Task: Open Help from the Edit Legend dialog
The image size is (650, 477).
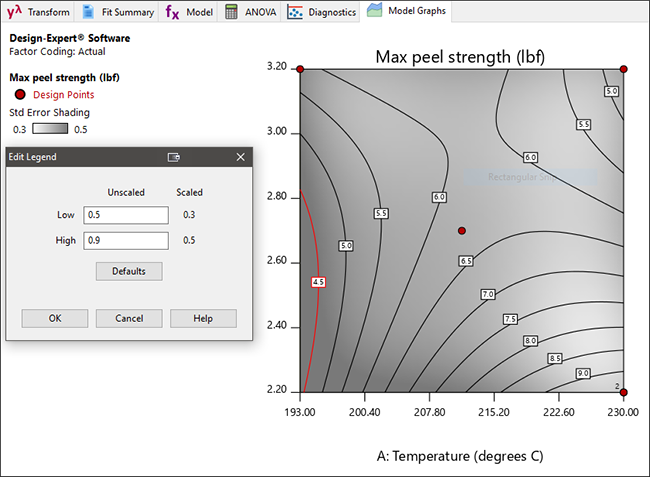Action: click(x=203, y=318)
